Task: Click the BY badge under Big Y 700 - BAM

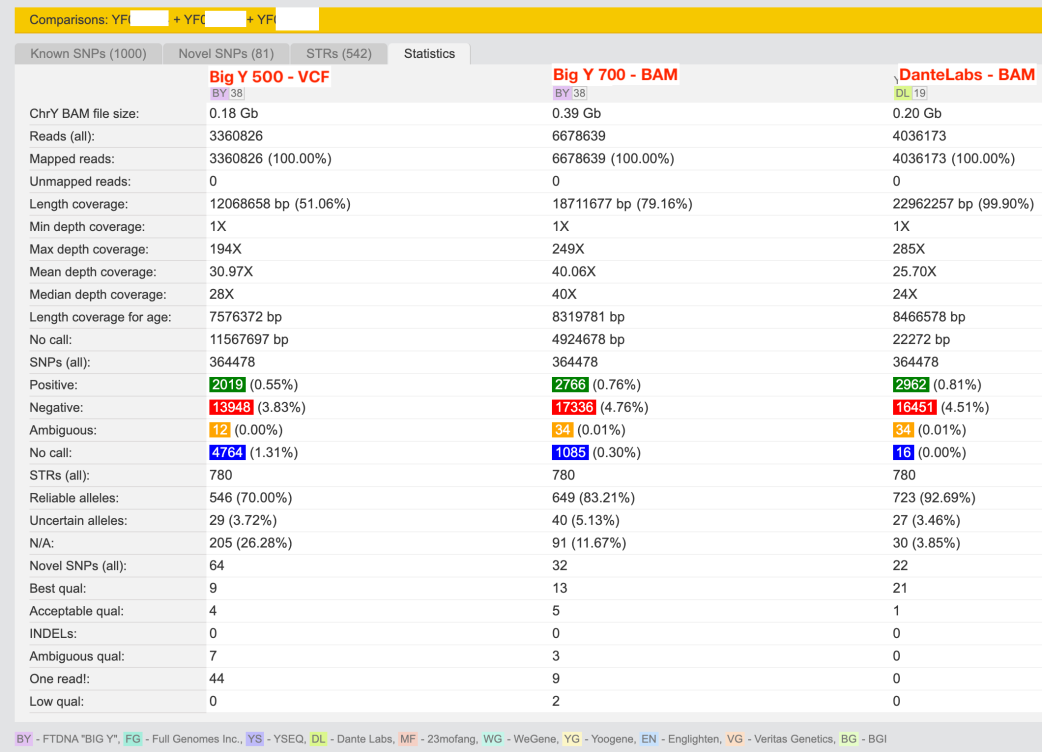Action: coord(562,93)
